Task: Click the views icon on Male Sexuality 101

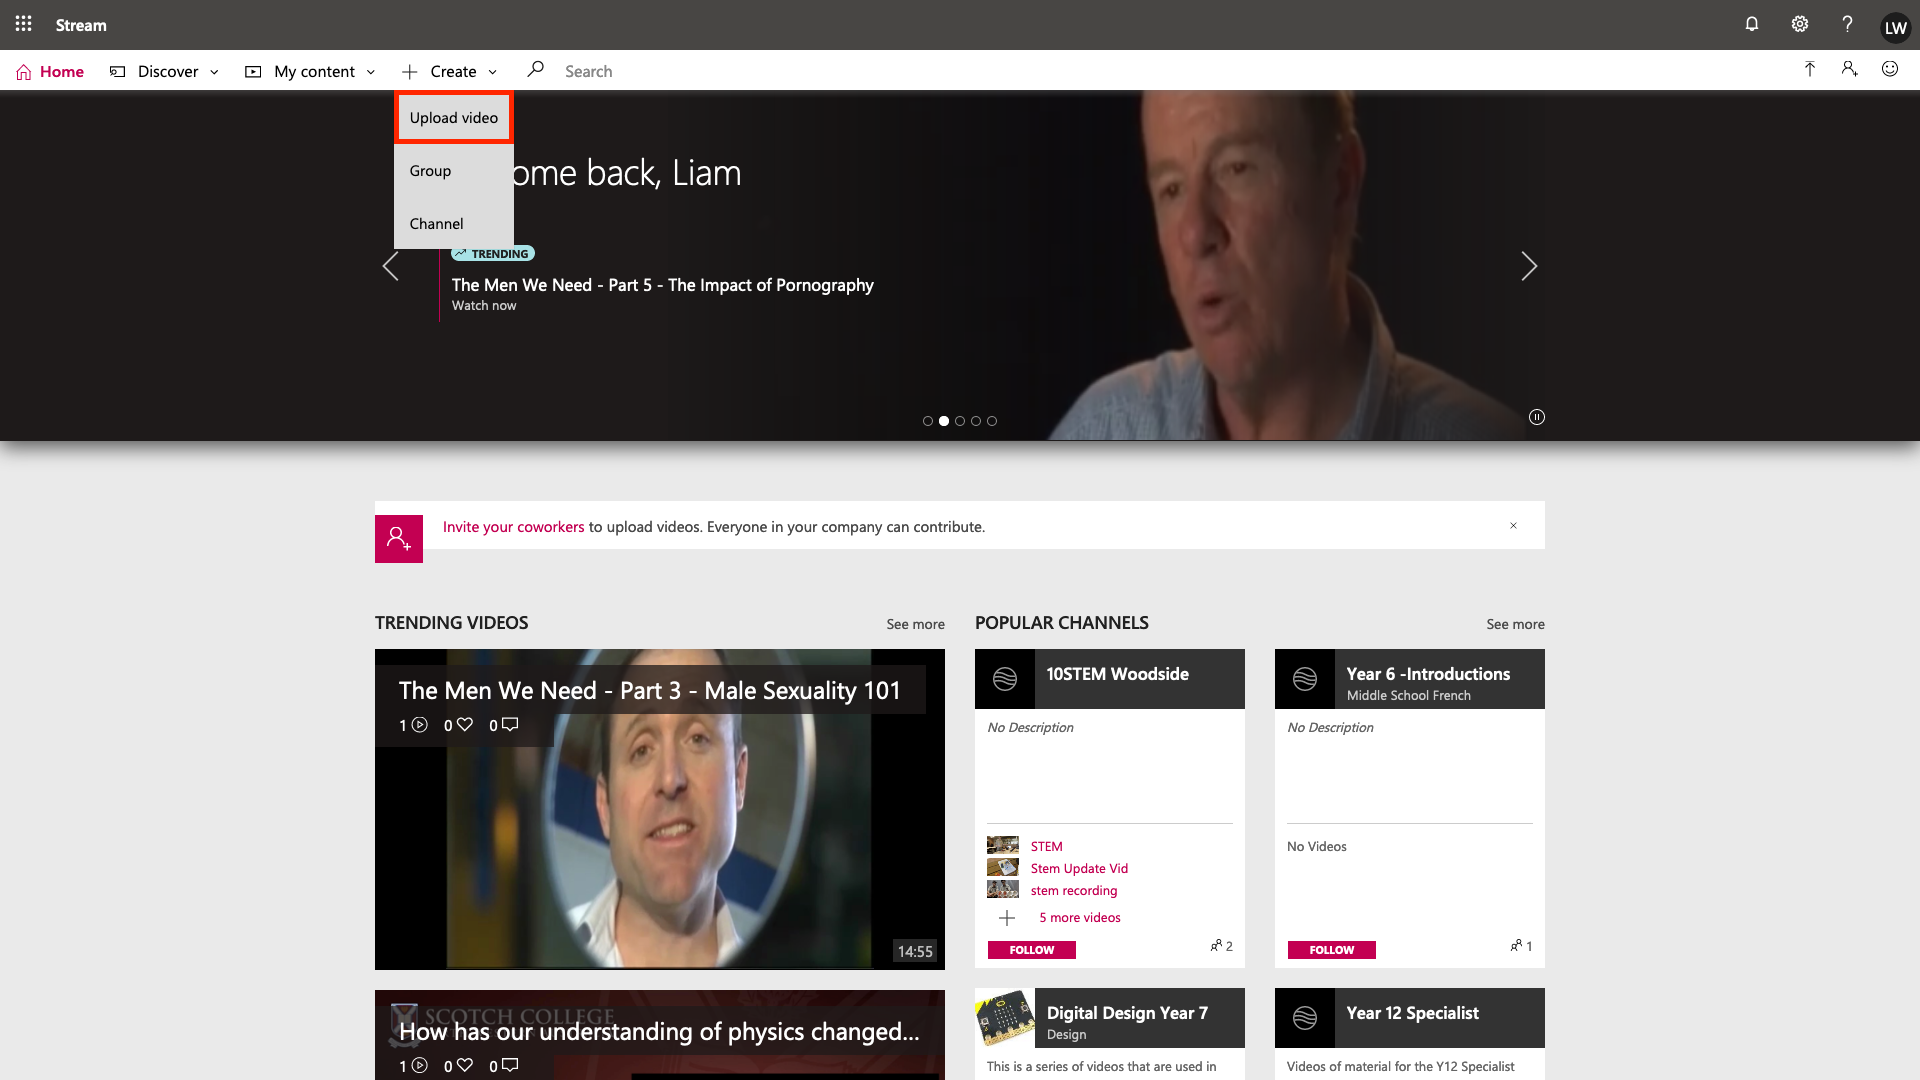Action: tap(420, 725)
